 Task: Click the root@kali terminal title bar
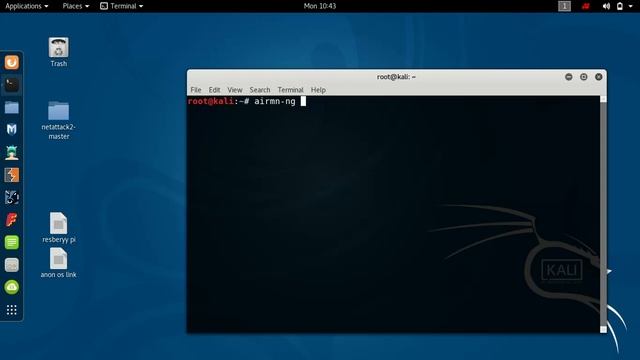pyautogui.click(x=396, y=77)
